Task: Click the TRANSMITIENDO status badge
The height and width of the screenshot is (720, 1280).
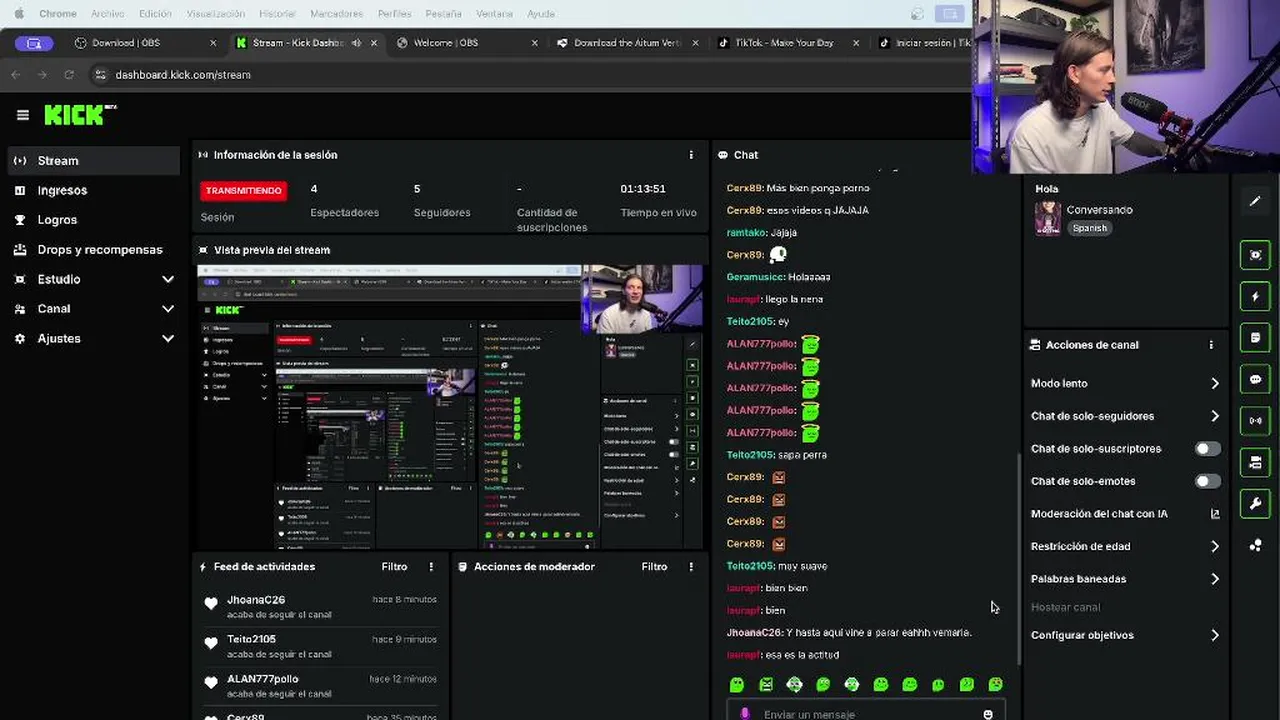Action: coord(243,190)
